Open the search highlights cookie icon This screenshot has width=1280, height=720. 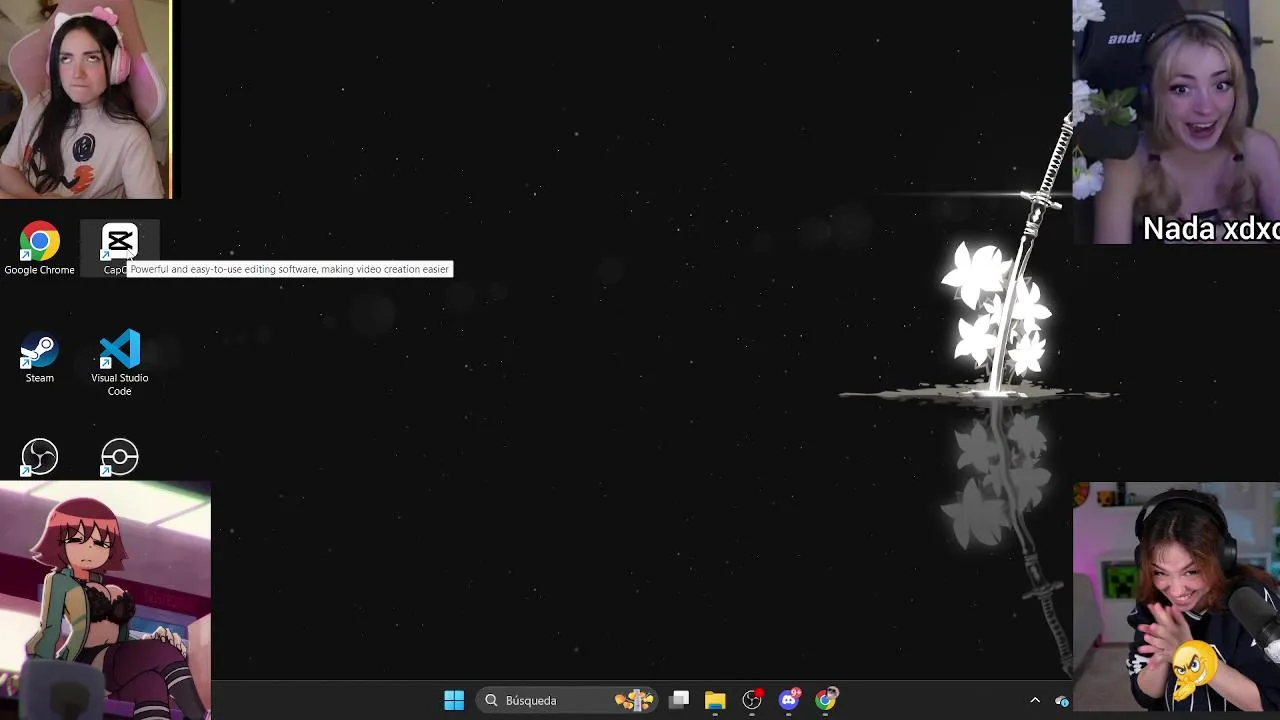(x=634, y=700)
